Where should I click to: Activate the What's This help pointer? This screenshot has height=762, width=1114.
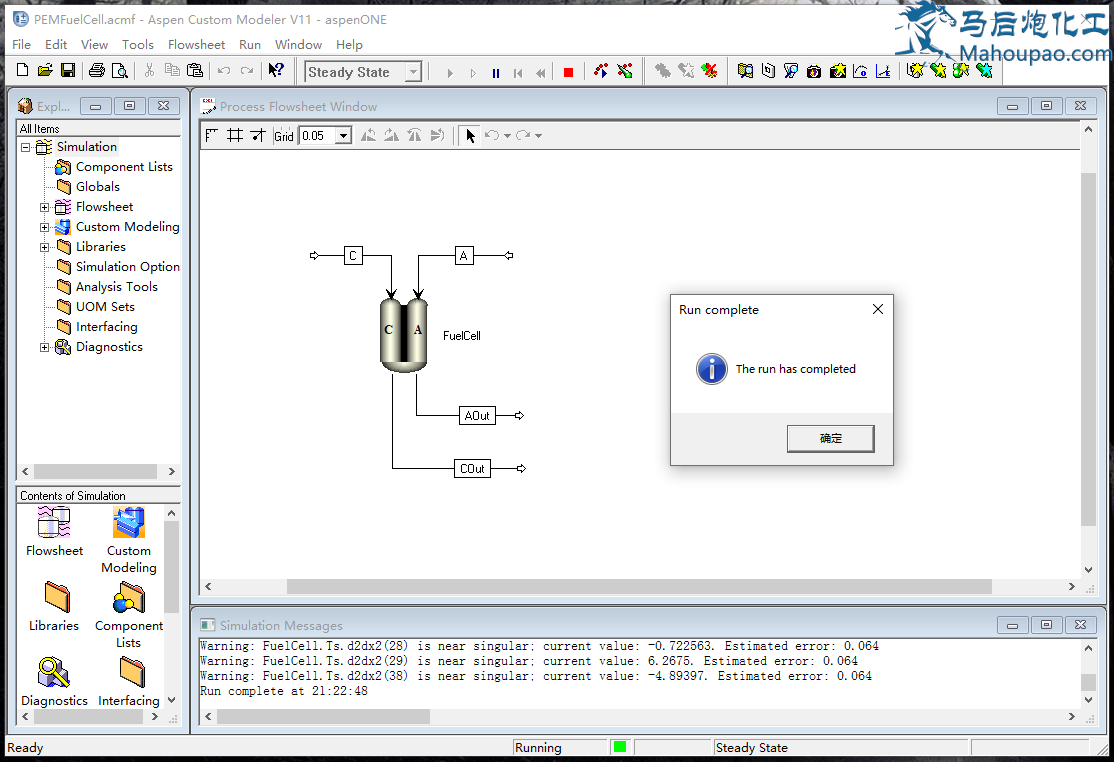276,70
